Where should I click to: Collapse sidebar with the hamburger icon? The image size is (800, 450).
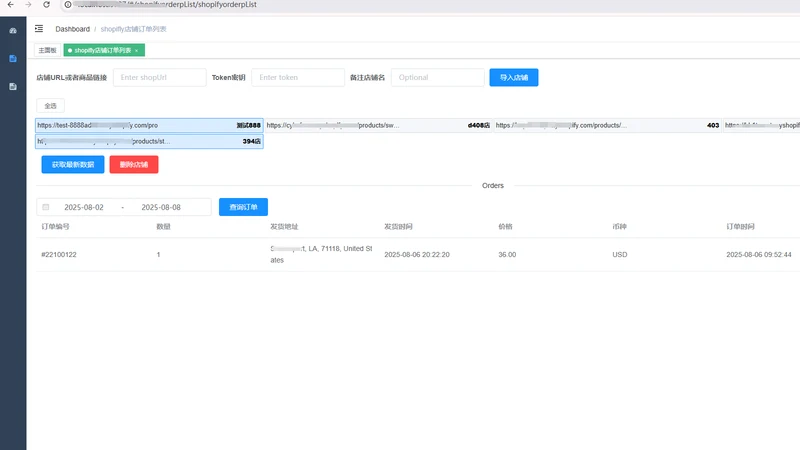39,29
